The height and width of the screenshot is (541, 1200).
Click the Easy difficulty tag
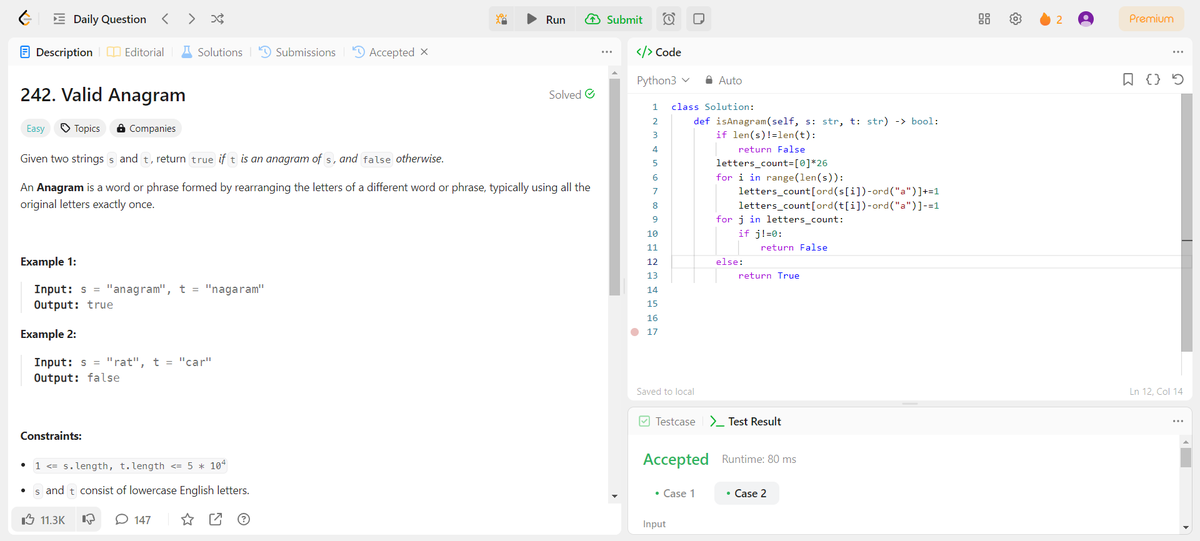[35, 128]
